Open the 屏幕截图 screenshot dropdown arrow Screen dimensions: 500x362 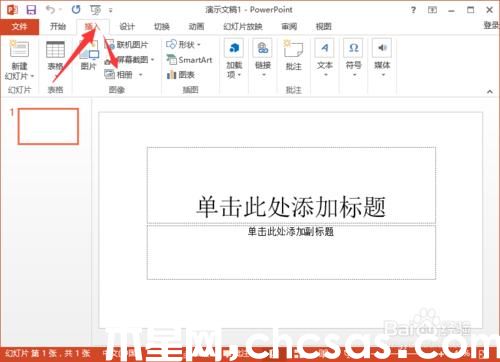153,60
